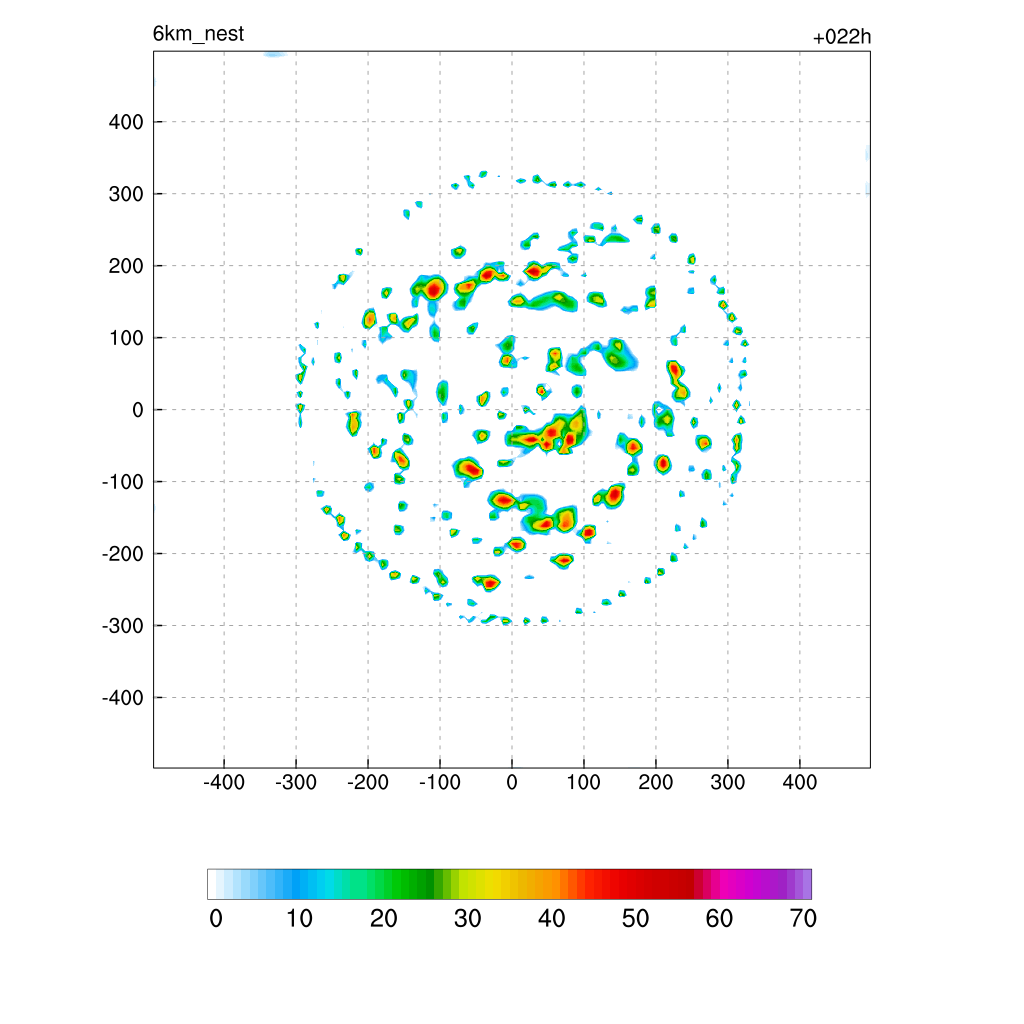This screenshot has width=1024, height=1024.
Task: Click the "6km_nest" plot title
Action: pyautogui.click(x=198, y=33)
